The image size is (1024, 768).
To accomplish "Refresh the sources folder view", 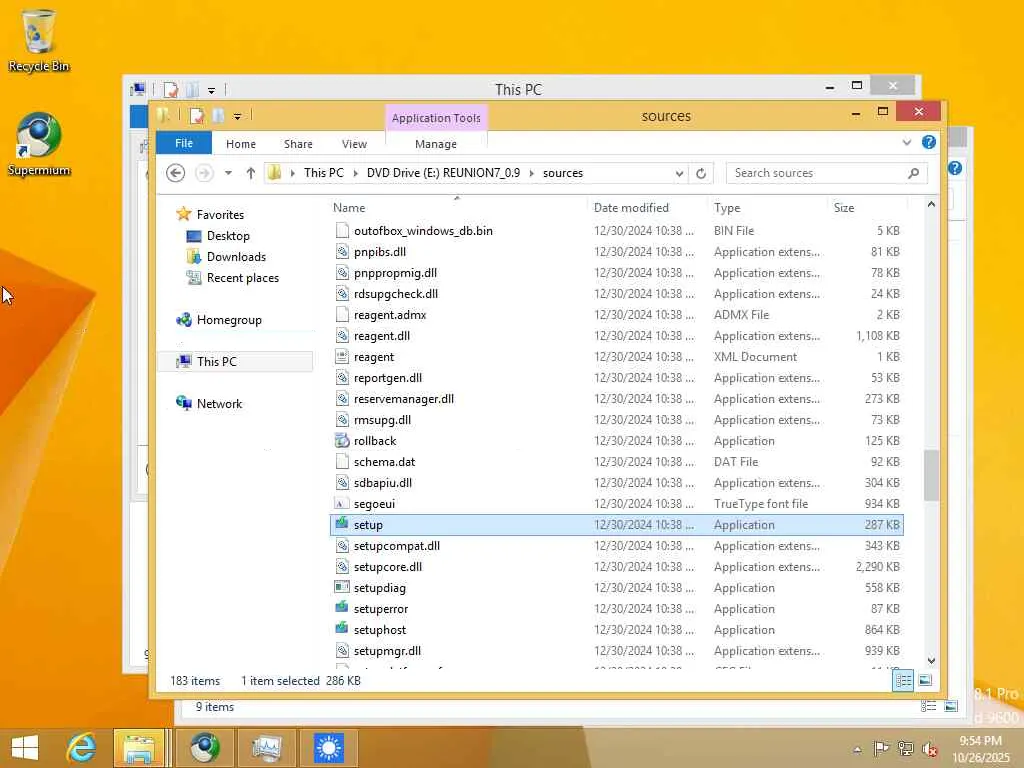I will [x=701, y=173].
